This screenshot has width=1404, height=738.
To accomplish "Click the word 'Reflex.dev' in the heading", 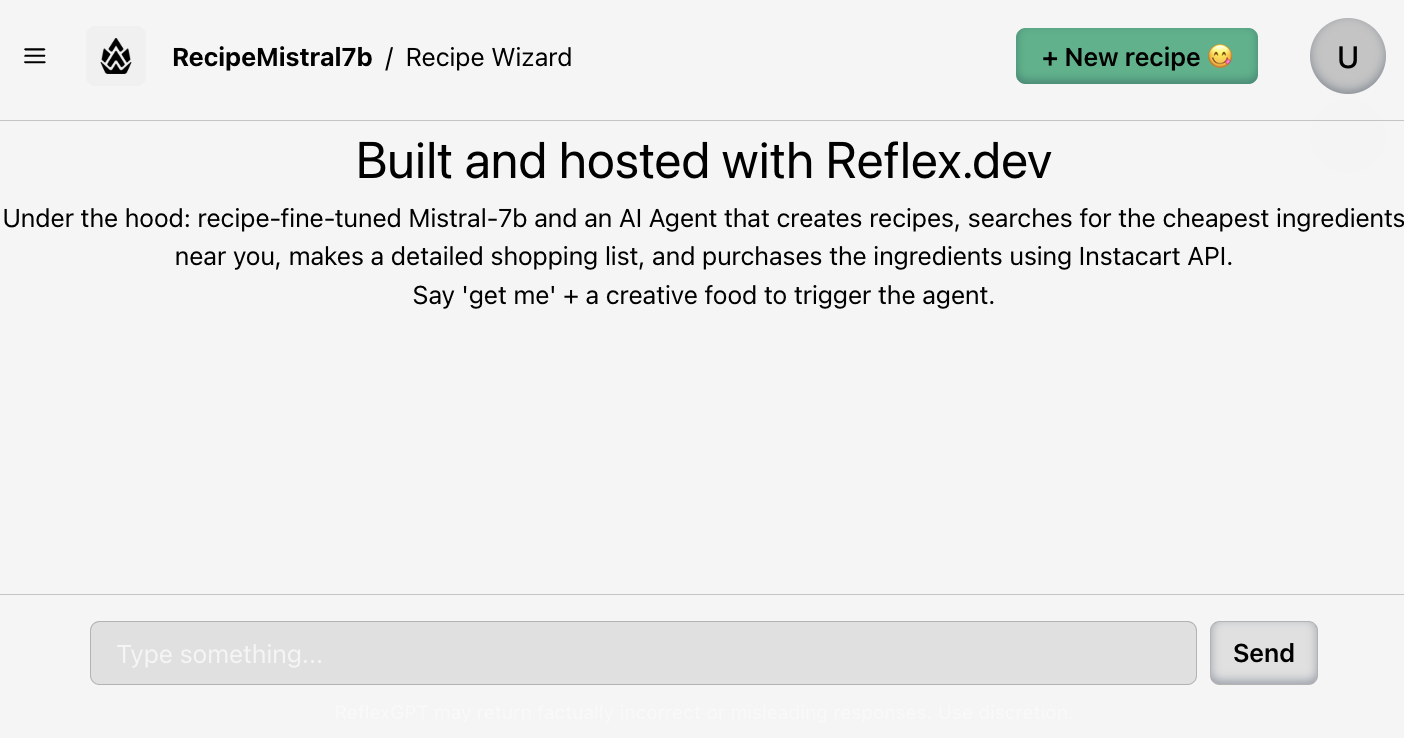I will point(938,160).
